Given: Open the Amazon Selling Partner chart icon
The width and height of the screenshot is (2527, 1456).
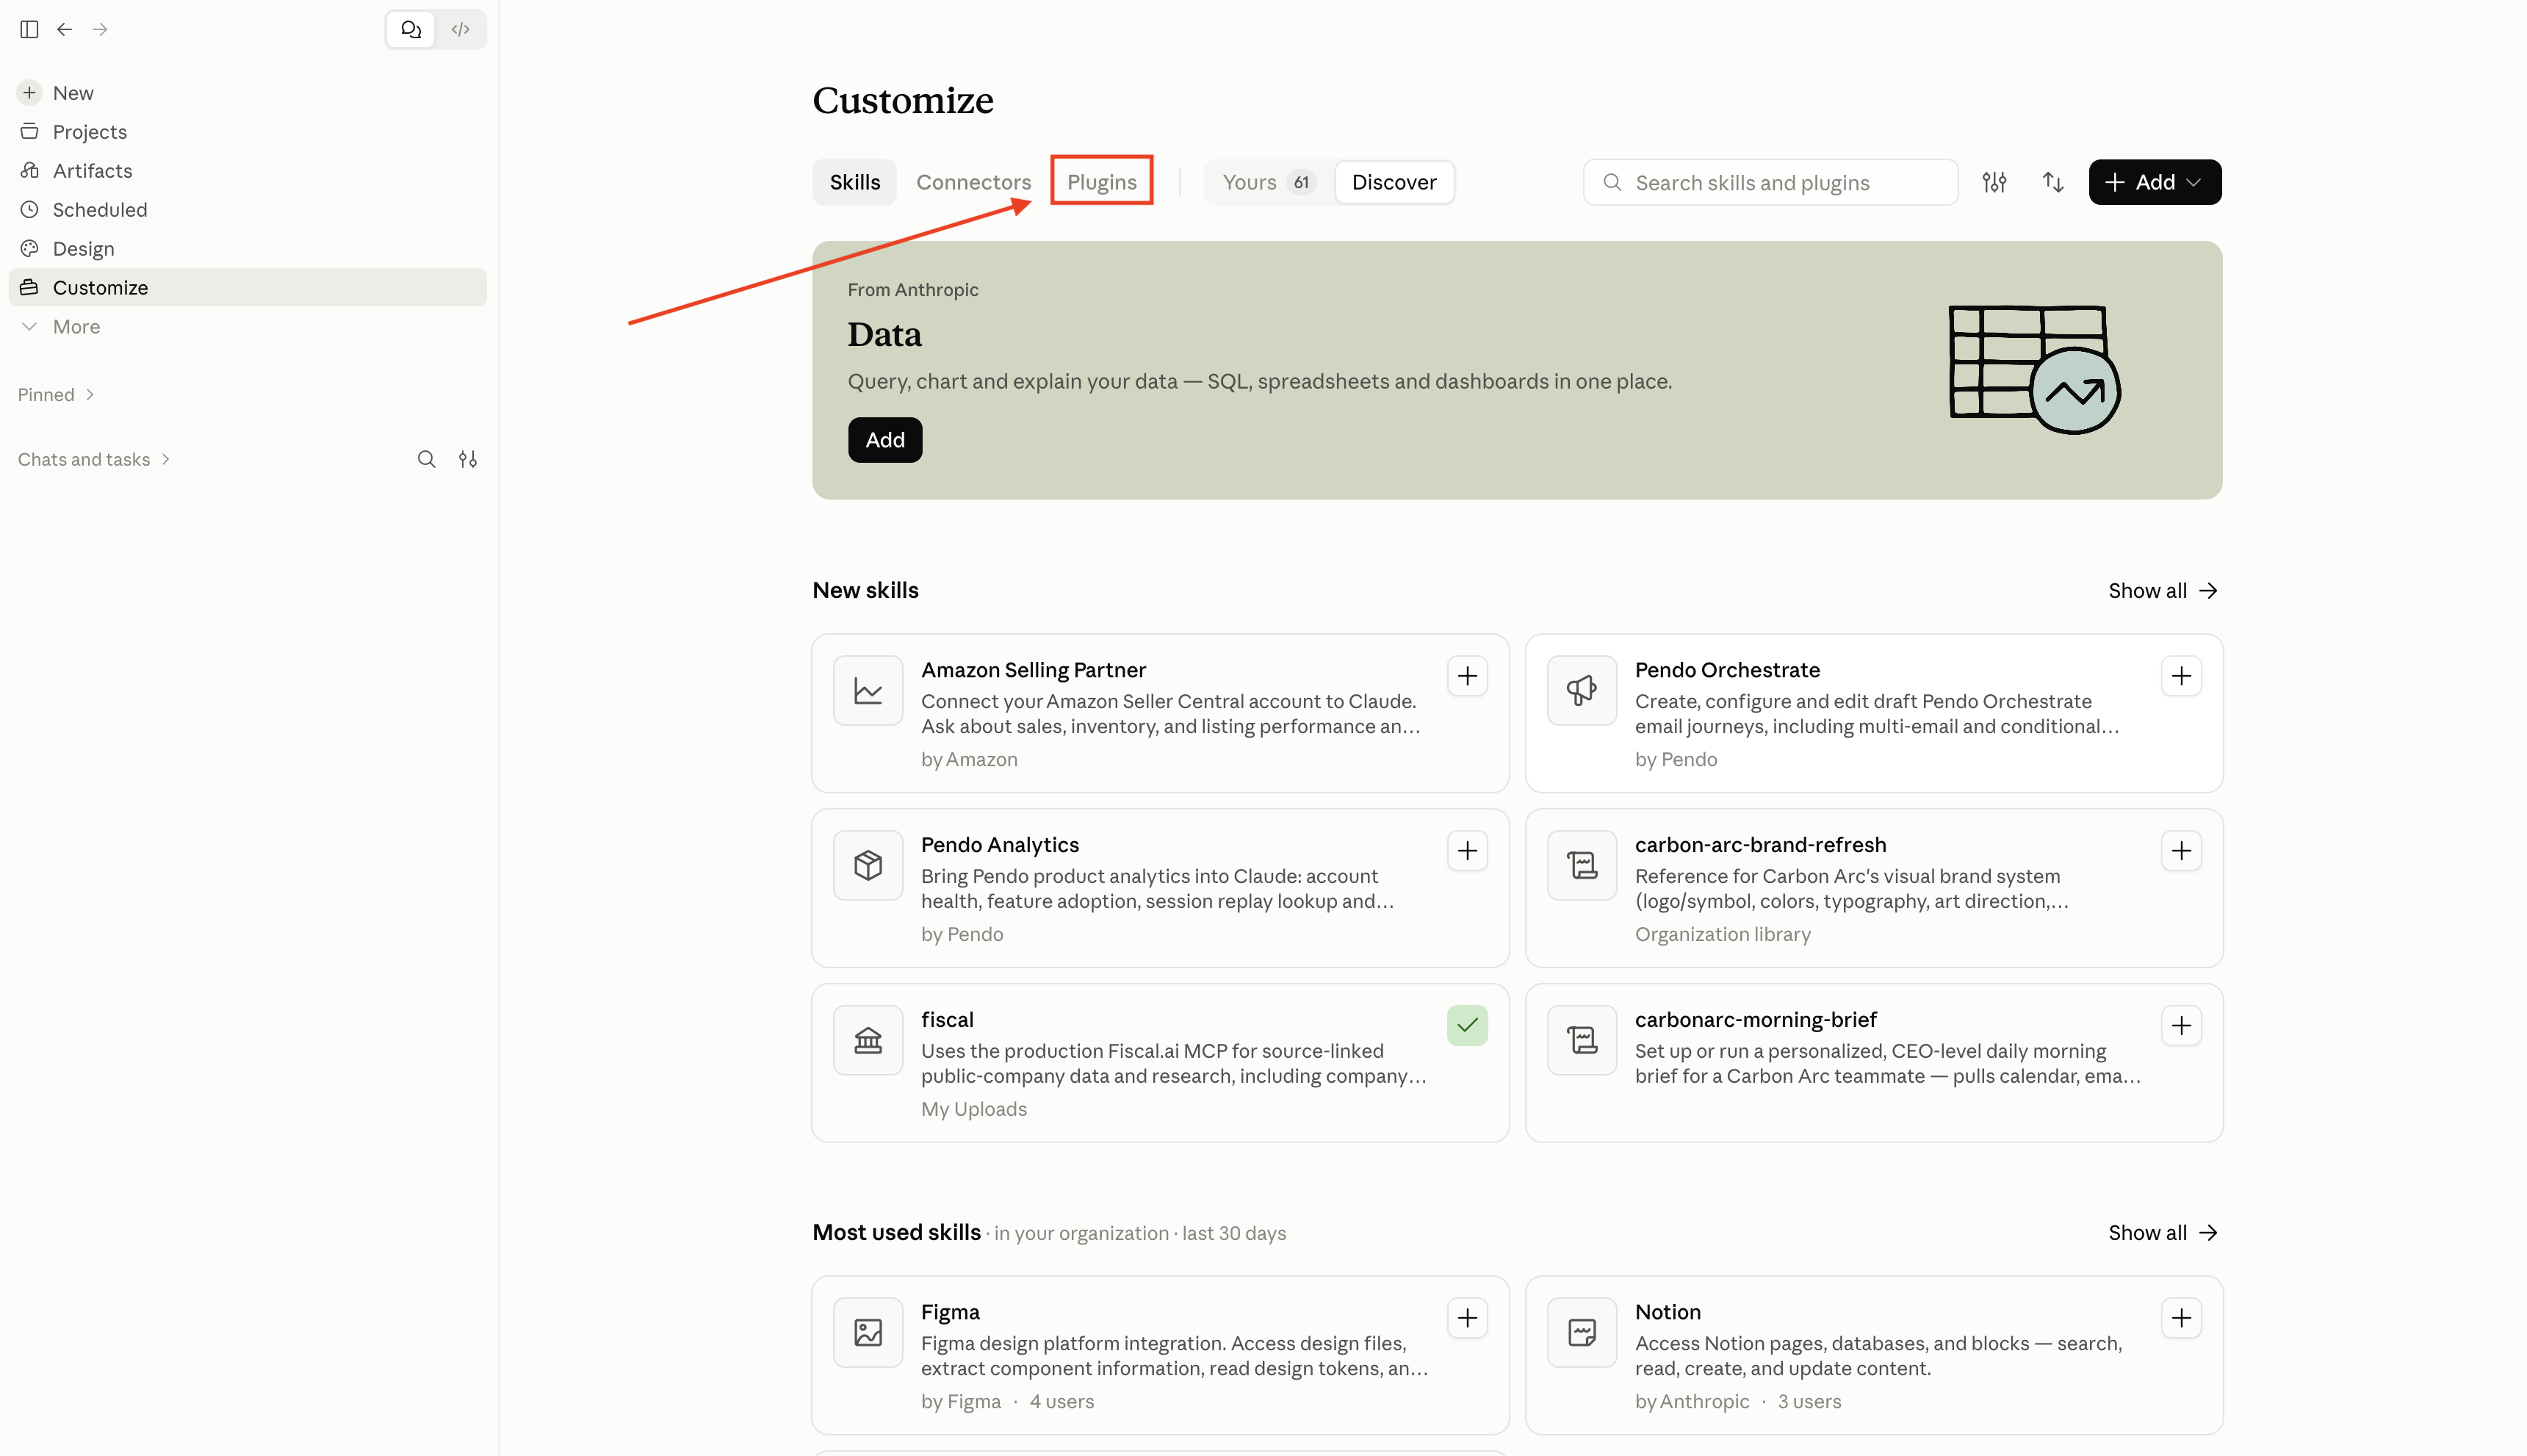Looking at the screenshot, I should [868, 691].
